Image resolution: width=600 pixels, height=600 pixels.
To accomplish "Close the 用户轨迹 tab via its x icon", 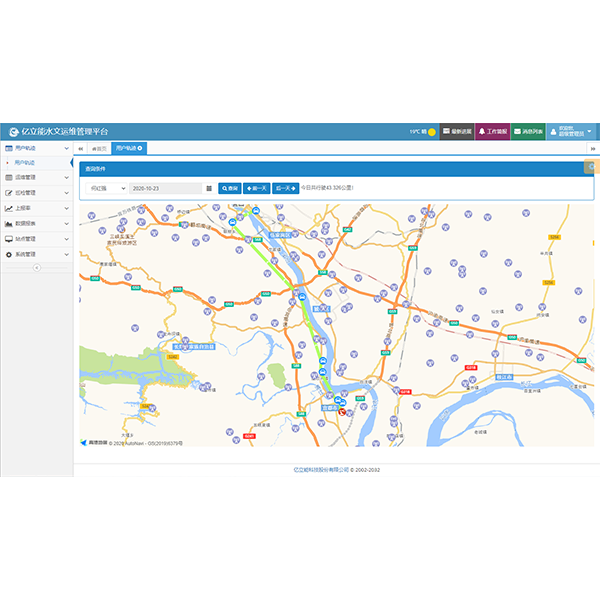I will [140, 148].
